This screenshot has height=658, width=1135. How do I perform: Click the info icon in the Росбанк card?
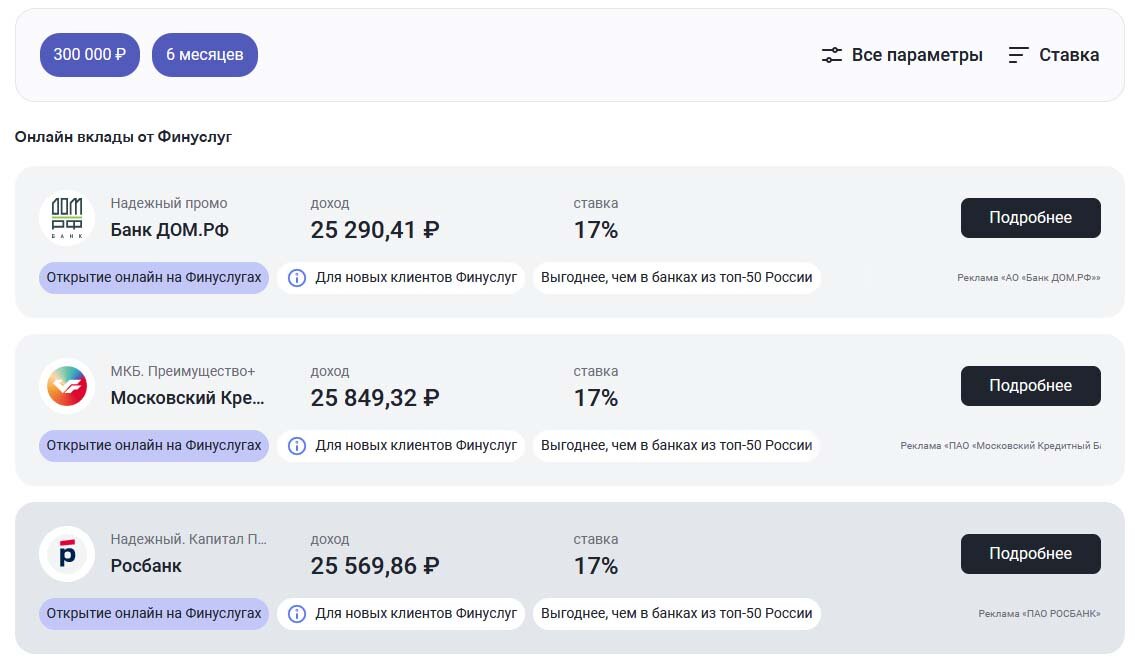click(x=296, y=614)
